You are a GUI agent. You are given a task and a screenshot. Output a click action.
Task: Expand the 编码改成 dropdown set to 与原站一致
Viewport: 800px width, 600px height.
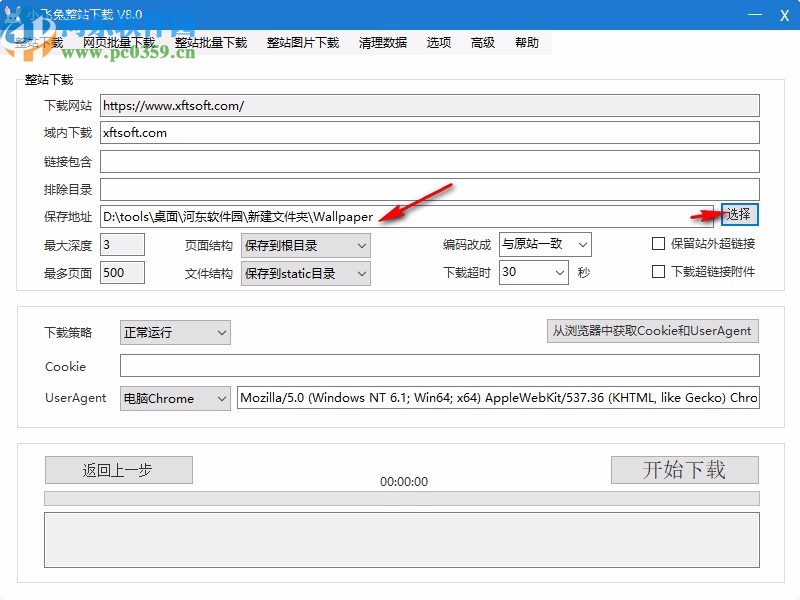coord(545,243)
